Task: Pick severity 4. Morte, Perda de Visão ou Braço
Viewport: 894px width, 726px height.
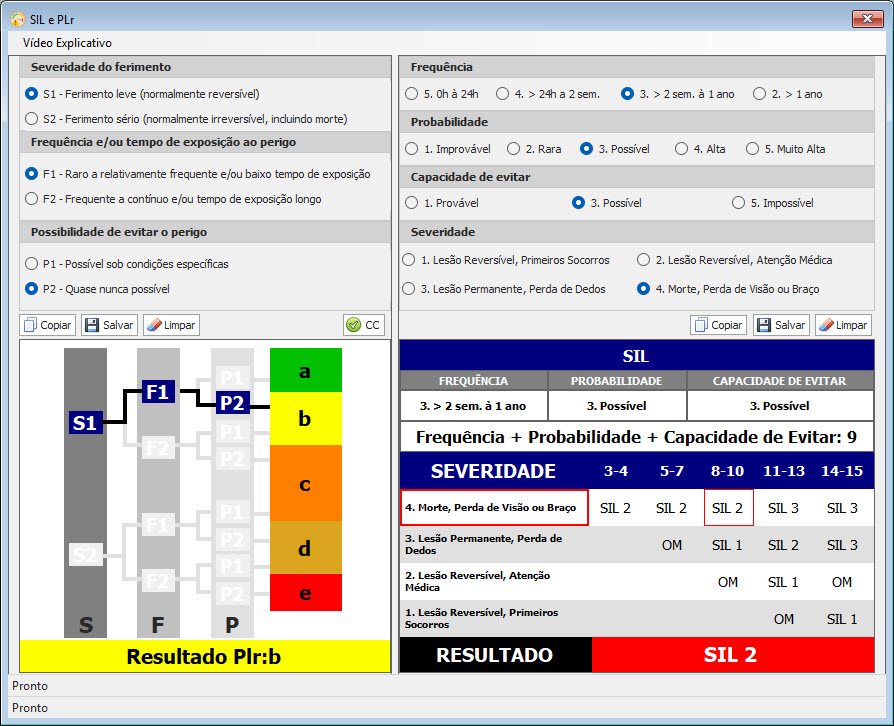Action: pos(728,289)
